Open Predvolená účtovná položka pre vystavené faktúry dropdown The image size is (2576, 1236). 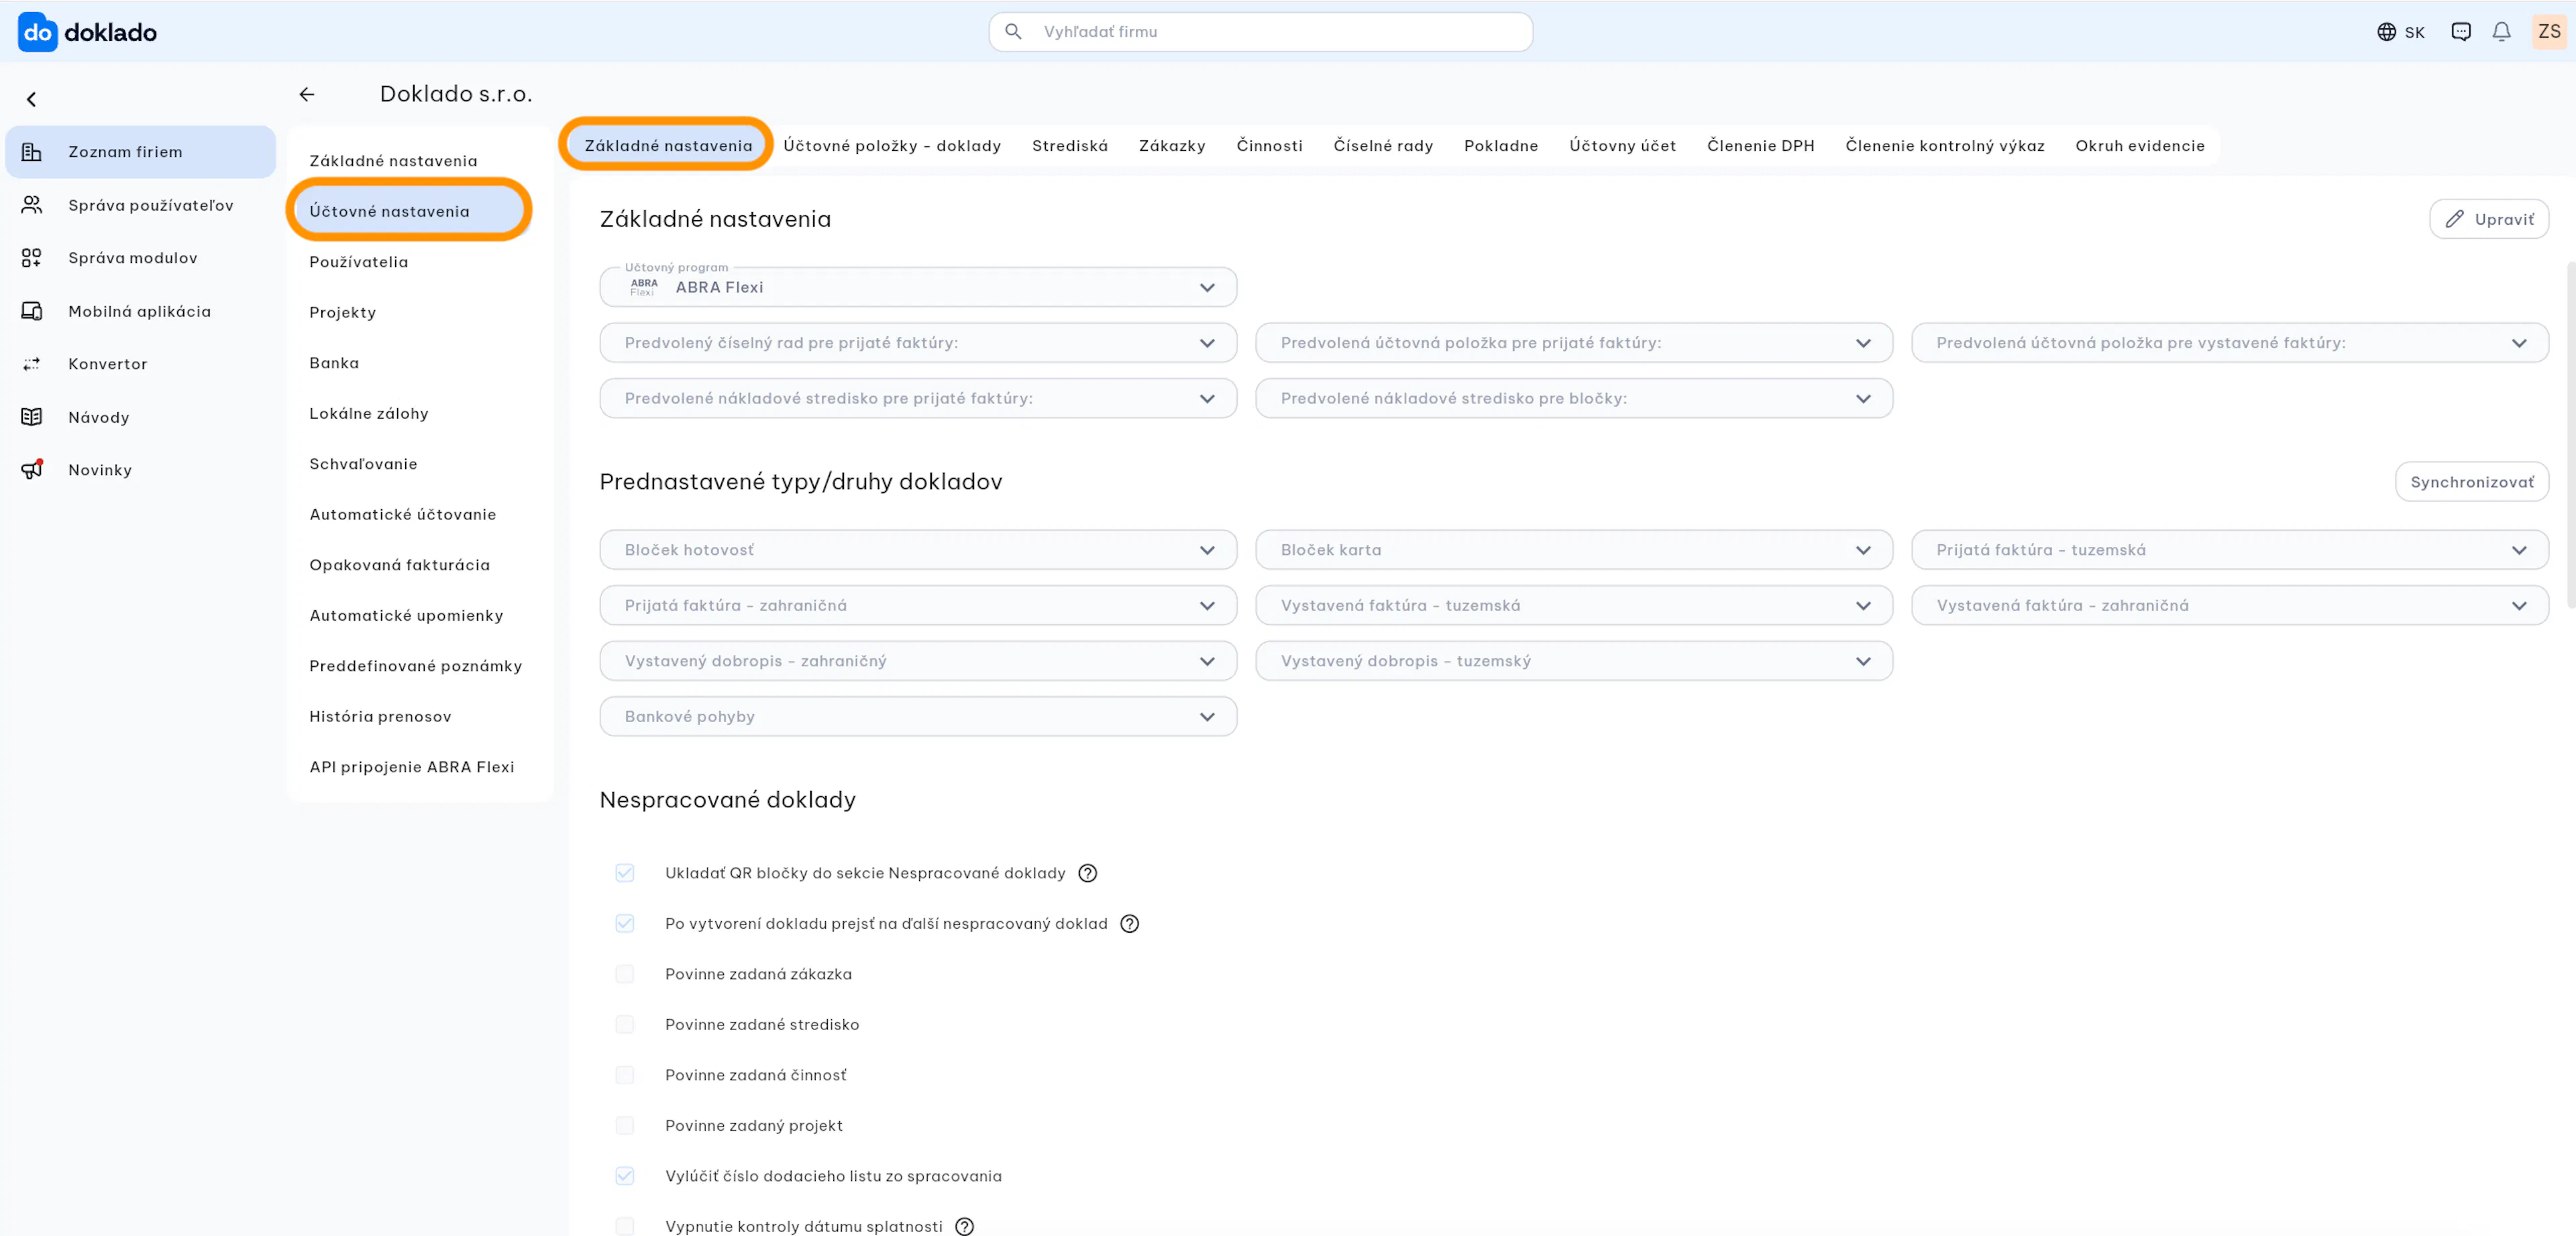2230,343
